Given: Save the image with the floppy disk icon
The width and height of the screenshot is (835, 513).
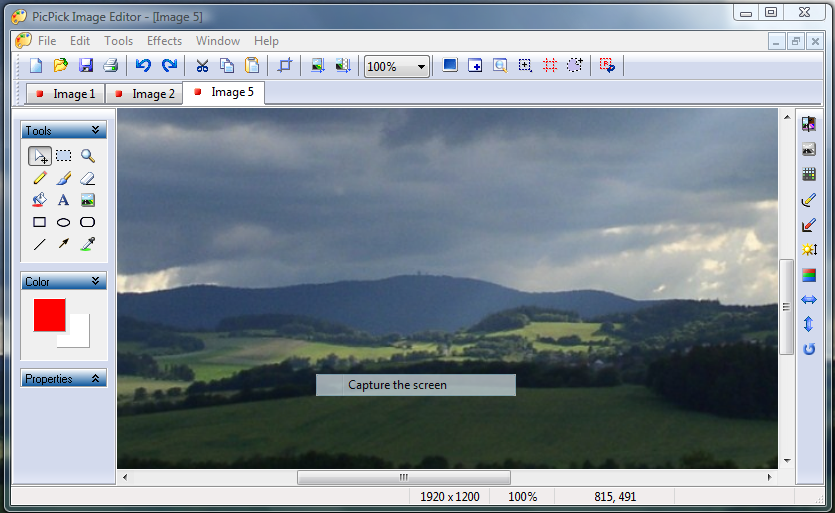Looking at the screenshot, I should coord(86,66).
